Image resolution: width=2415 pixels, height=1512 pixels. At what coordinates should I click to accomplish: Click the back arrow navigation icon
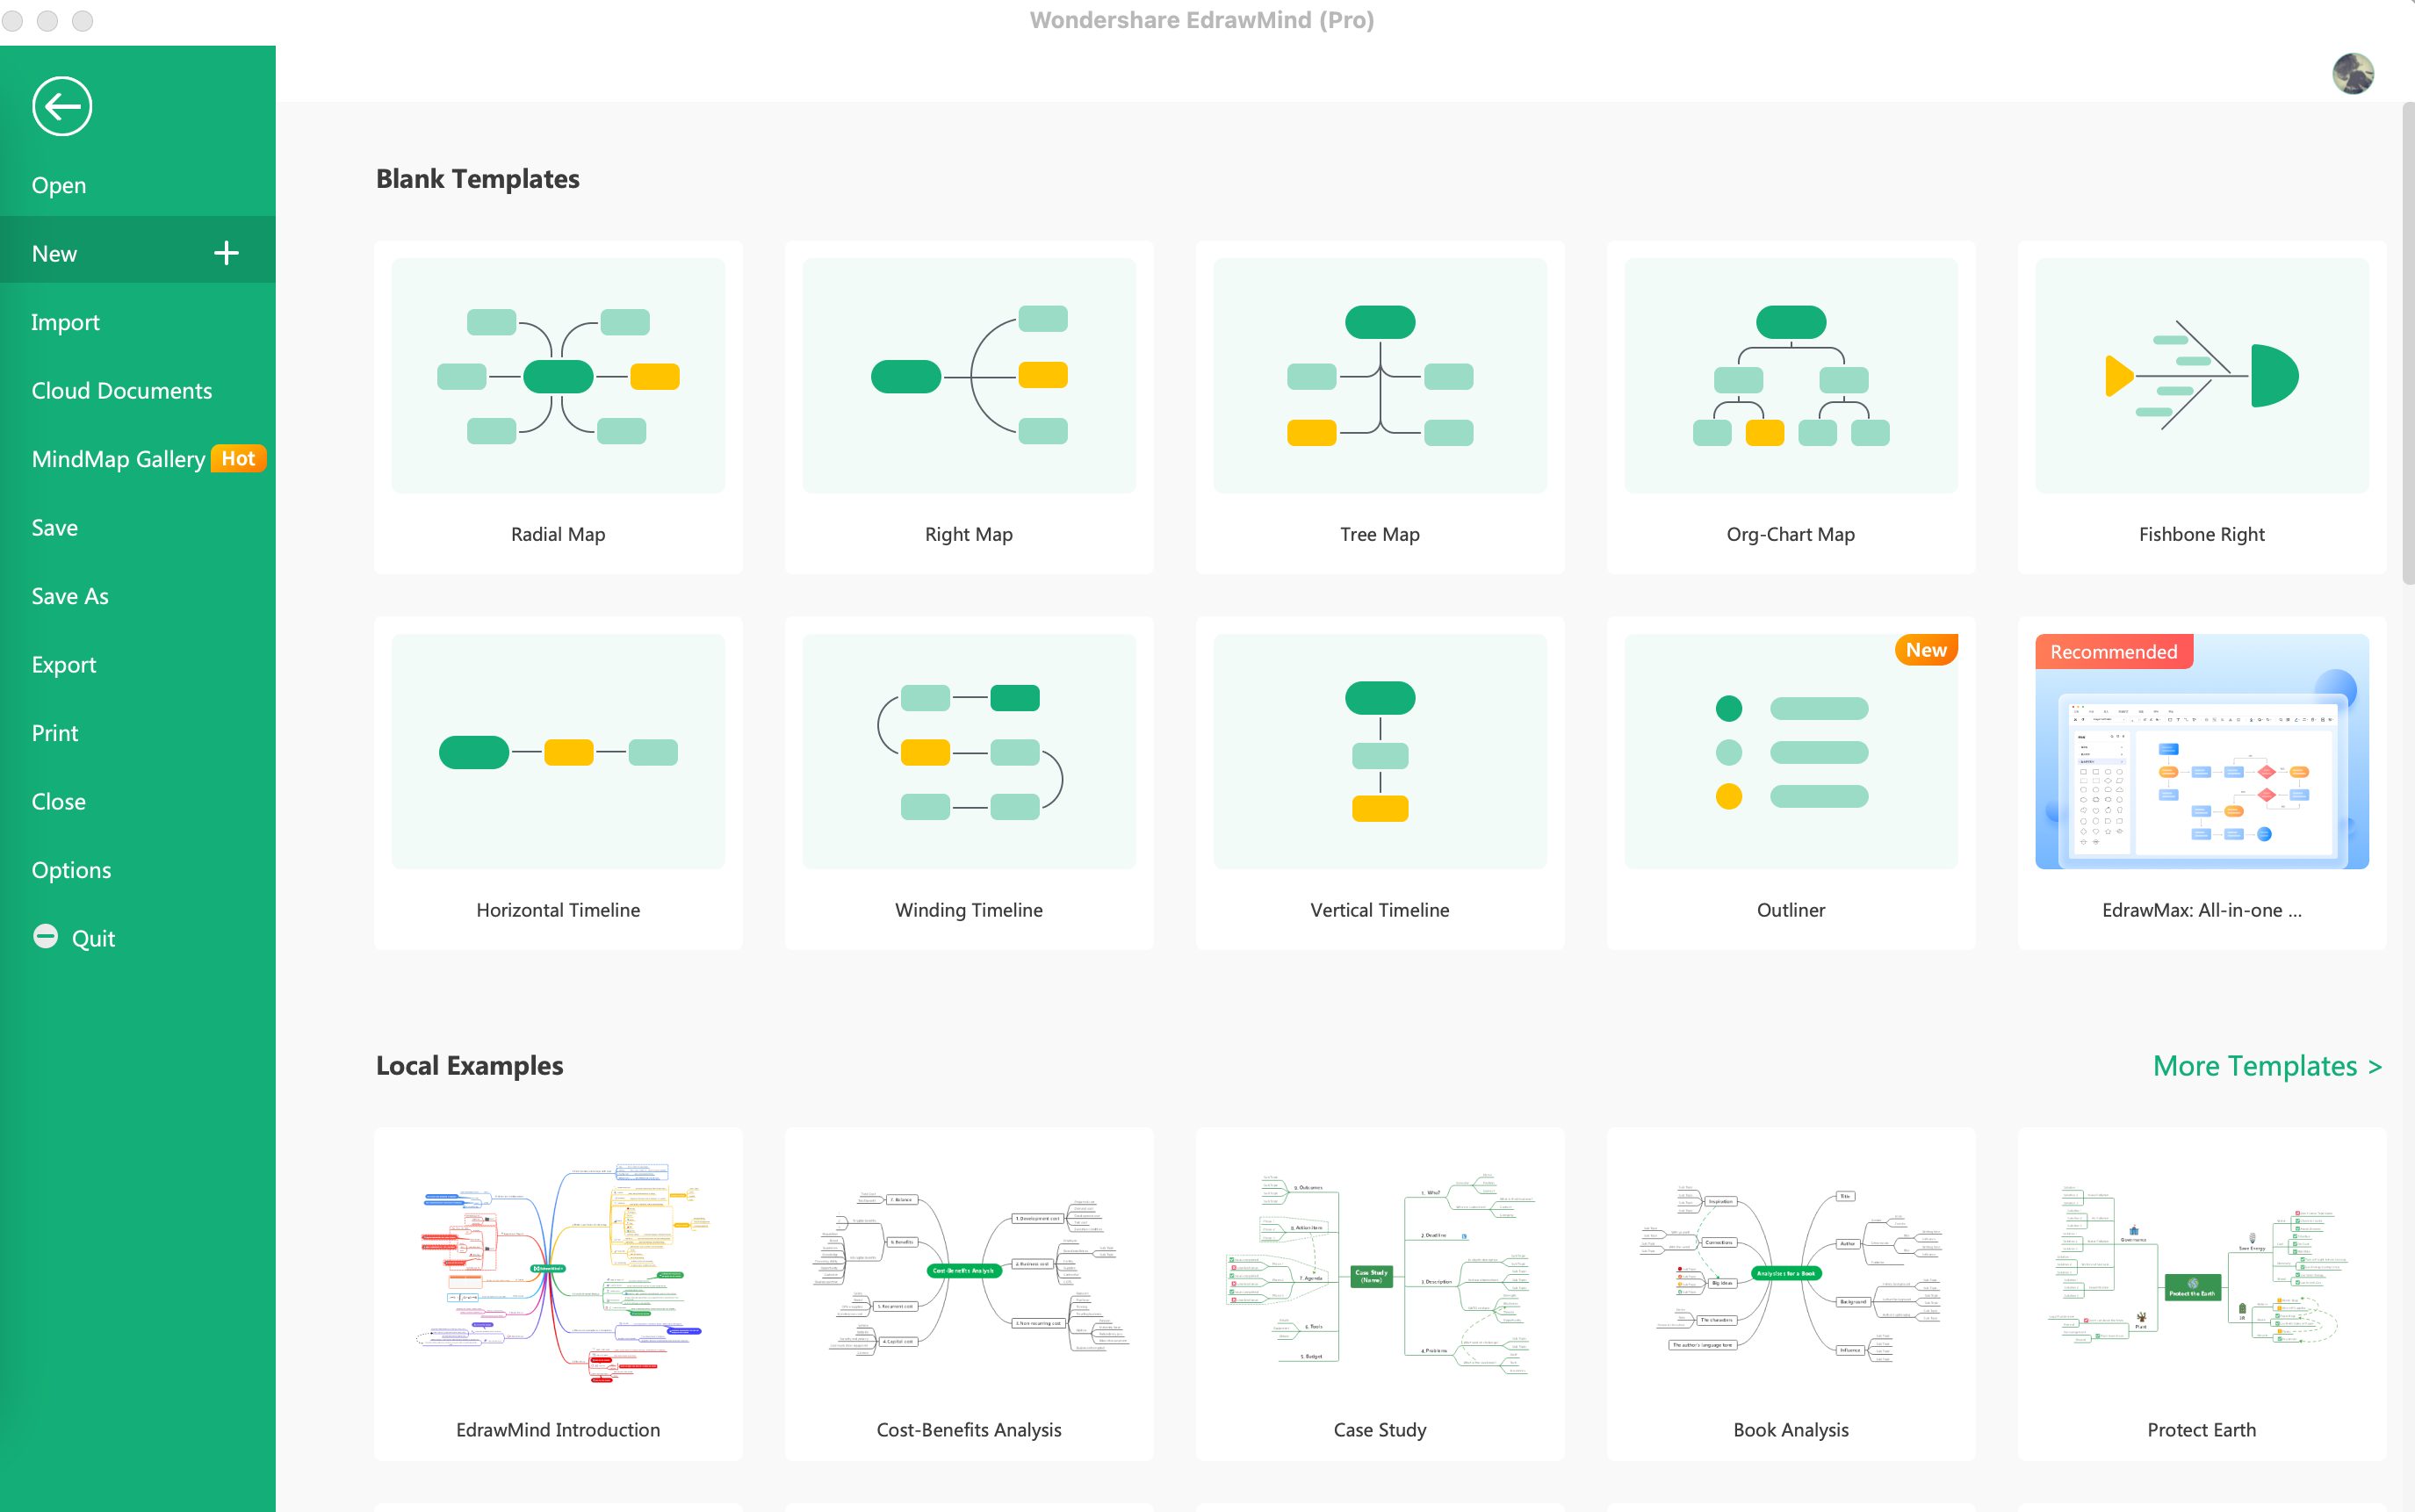point(64,104)
